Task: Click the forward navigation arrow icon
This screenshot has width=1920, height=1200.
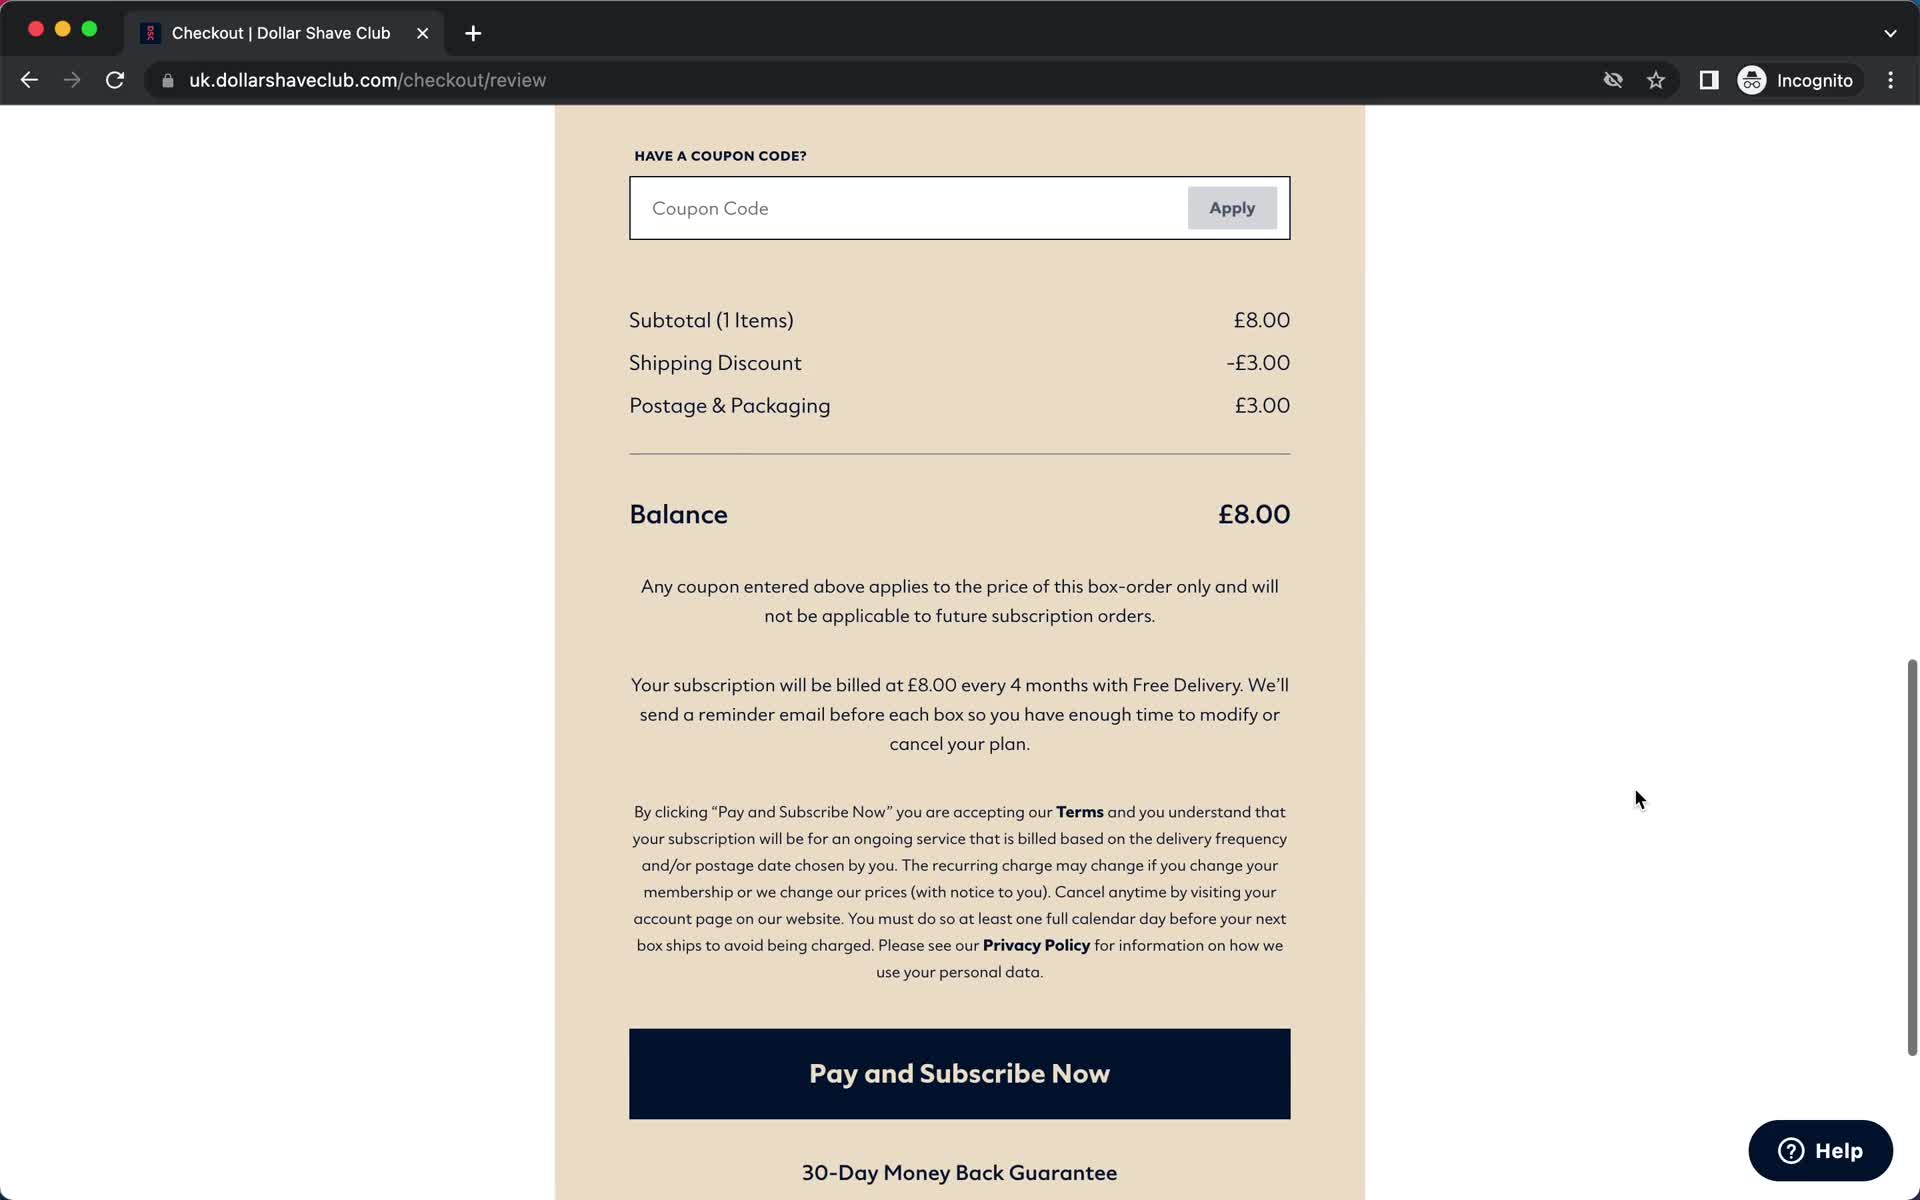Action: (72, 79)
